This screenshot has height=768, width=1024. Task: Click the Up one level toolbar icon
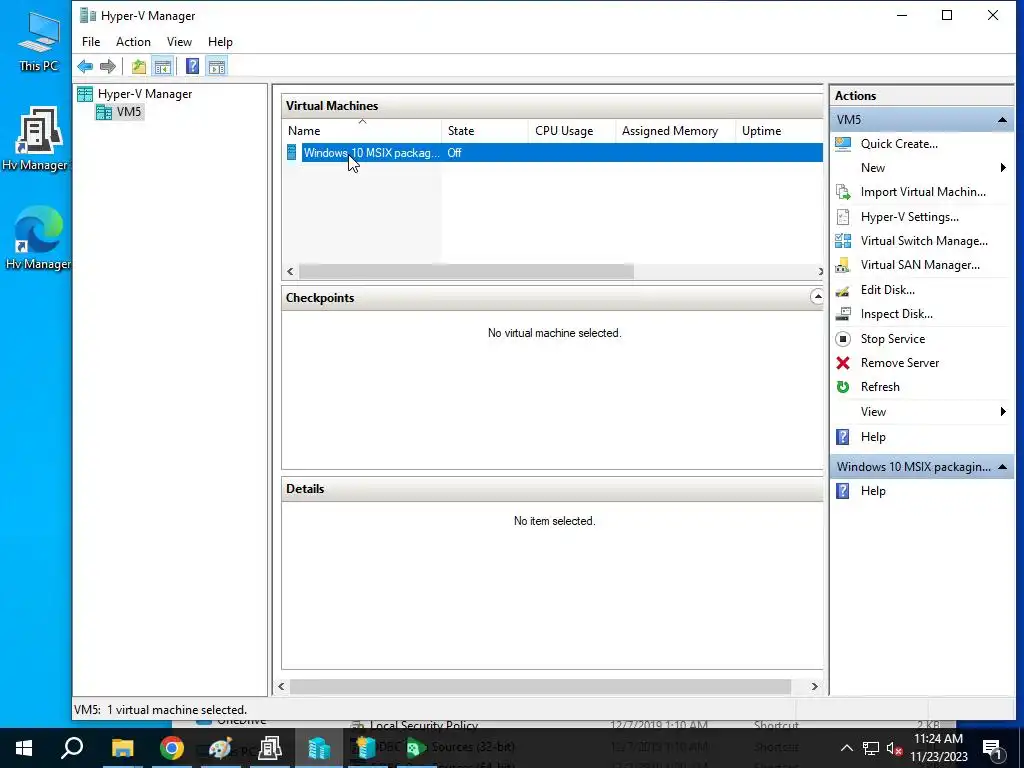coord(138,66)
